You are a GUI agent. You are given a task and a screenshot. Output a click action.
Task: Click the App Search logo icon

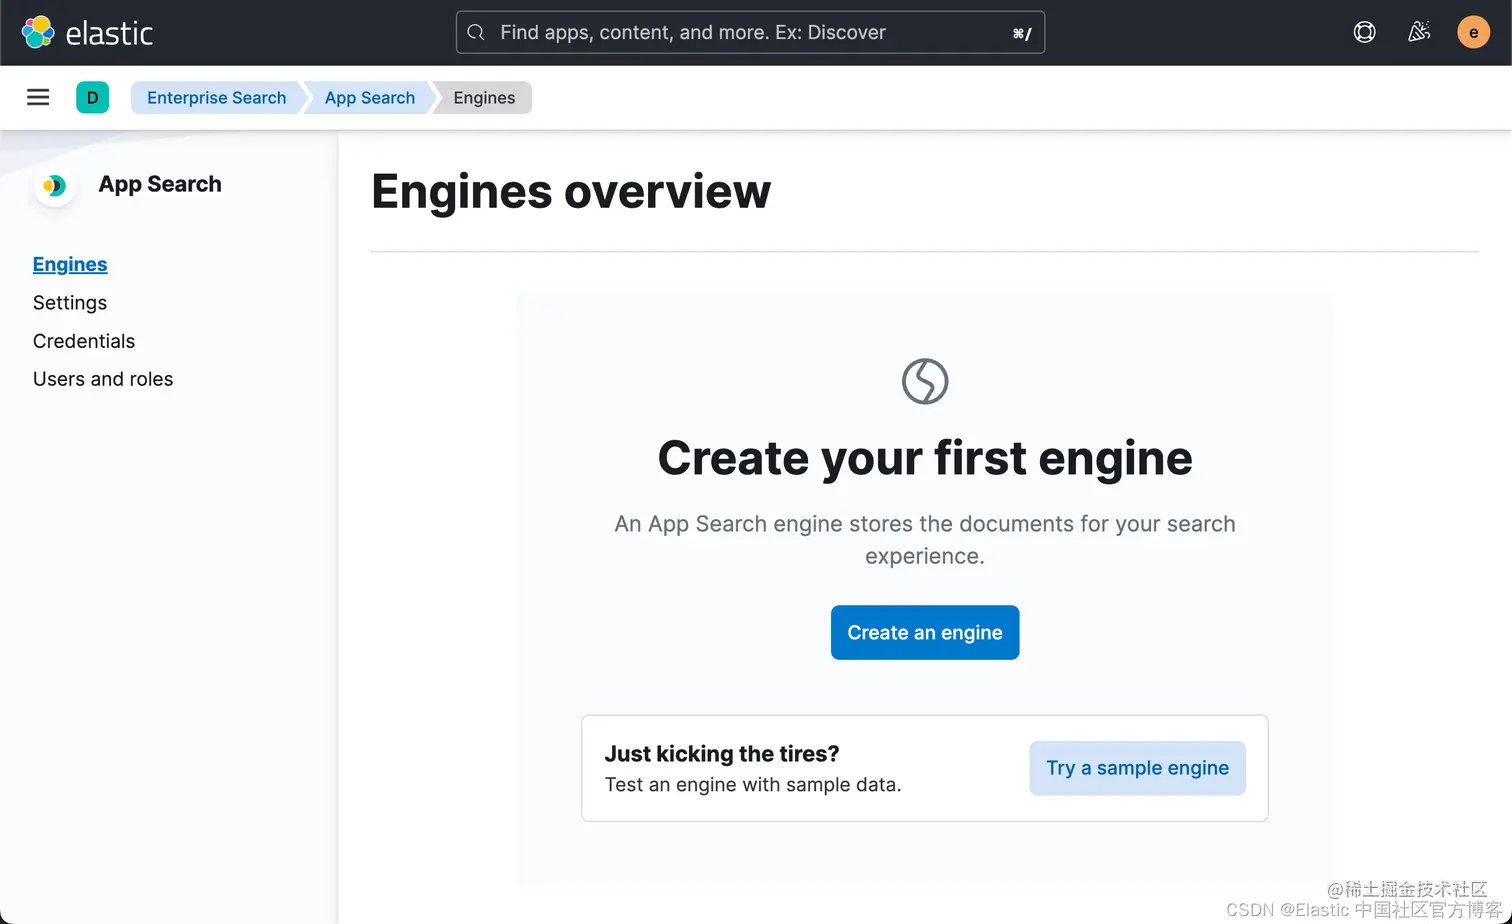click(54, 185)
